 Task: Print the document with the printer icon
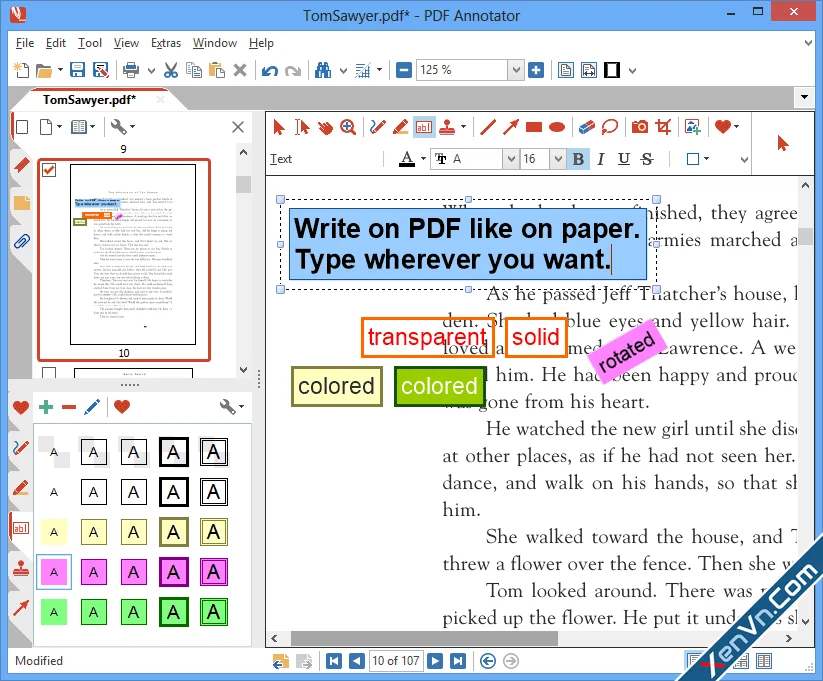pos(131,70)
